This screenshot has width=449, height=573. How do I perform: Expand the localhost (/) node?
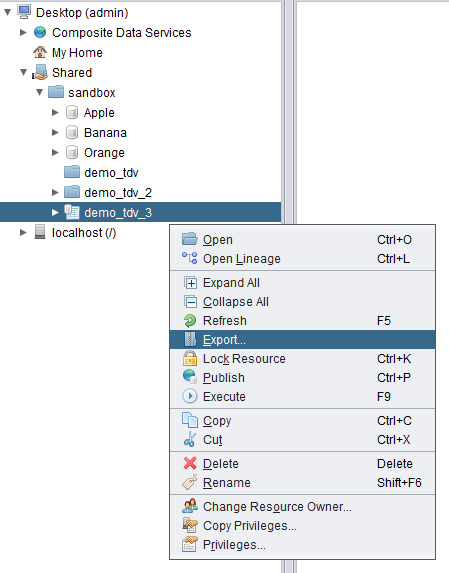point(23,232)
